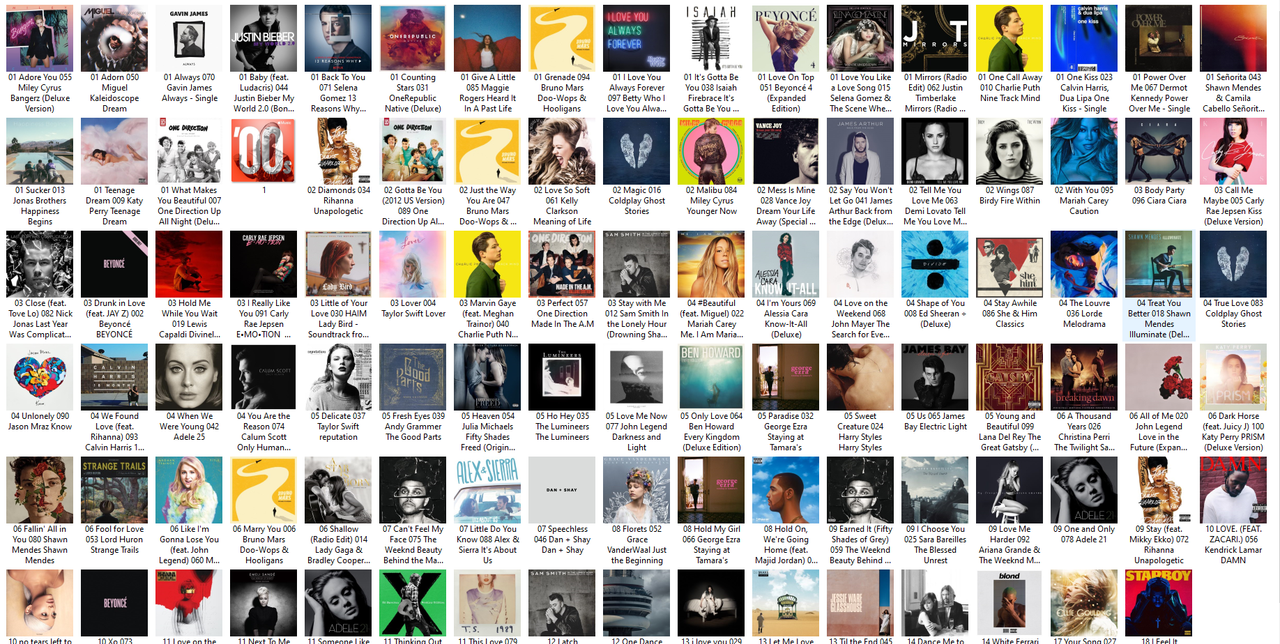
Task: Click the Counting Stars OneRepublic Native file
Action: coord(413,60)
